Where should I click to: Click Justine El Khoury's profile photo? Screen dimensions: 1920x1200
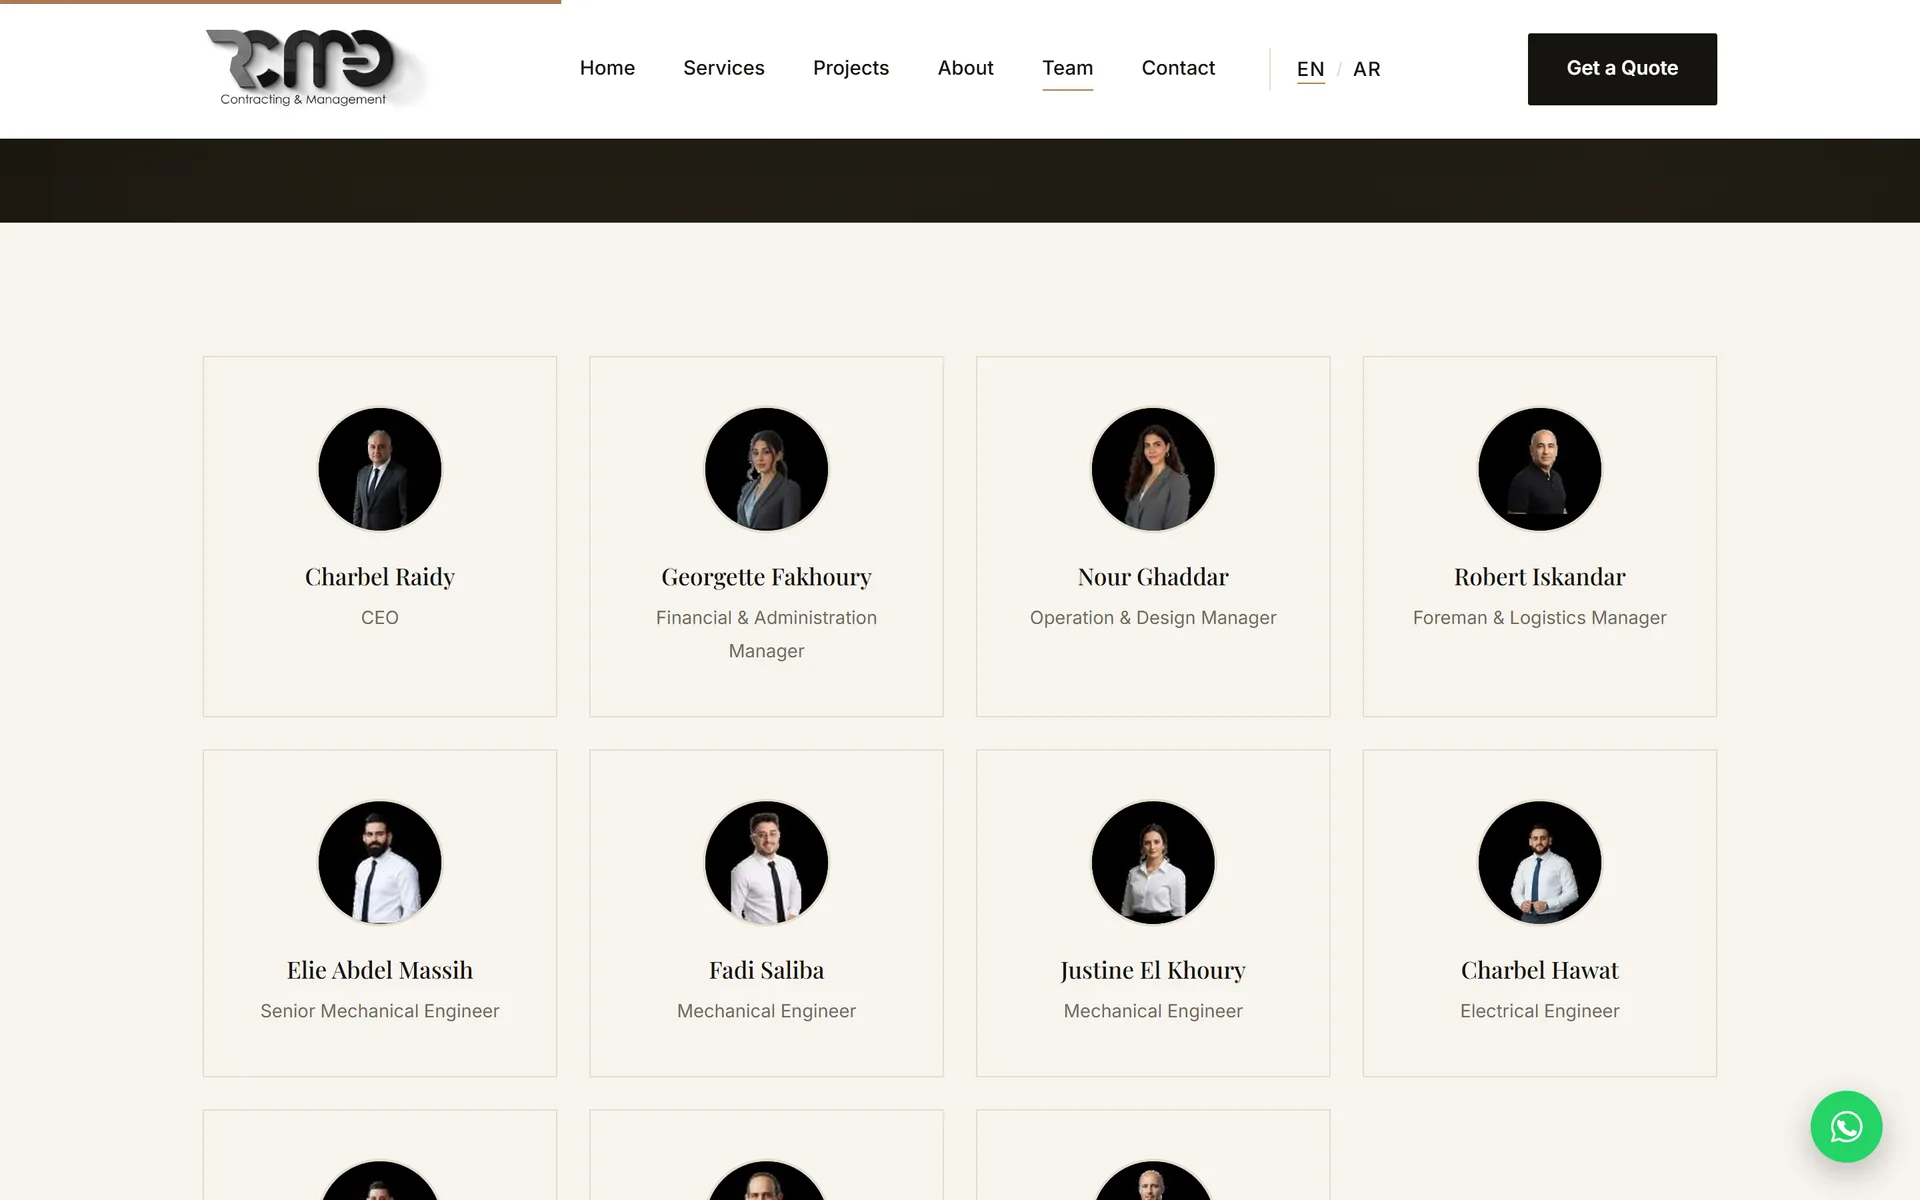coord(1153,863)
